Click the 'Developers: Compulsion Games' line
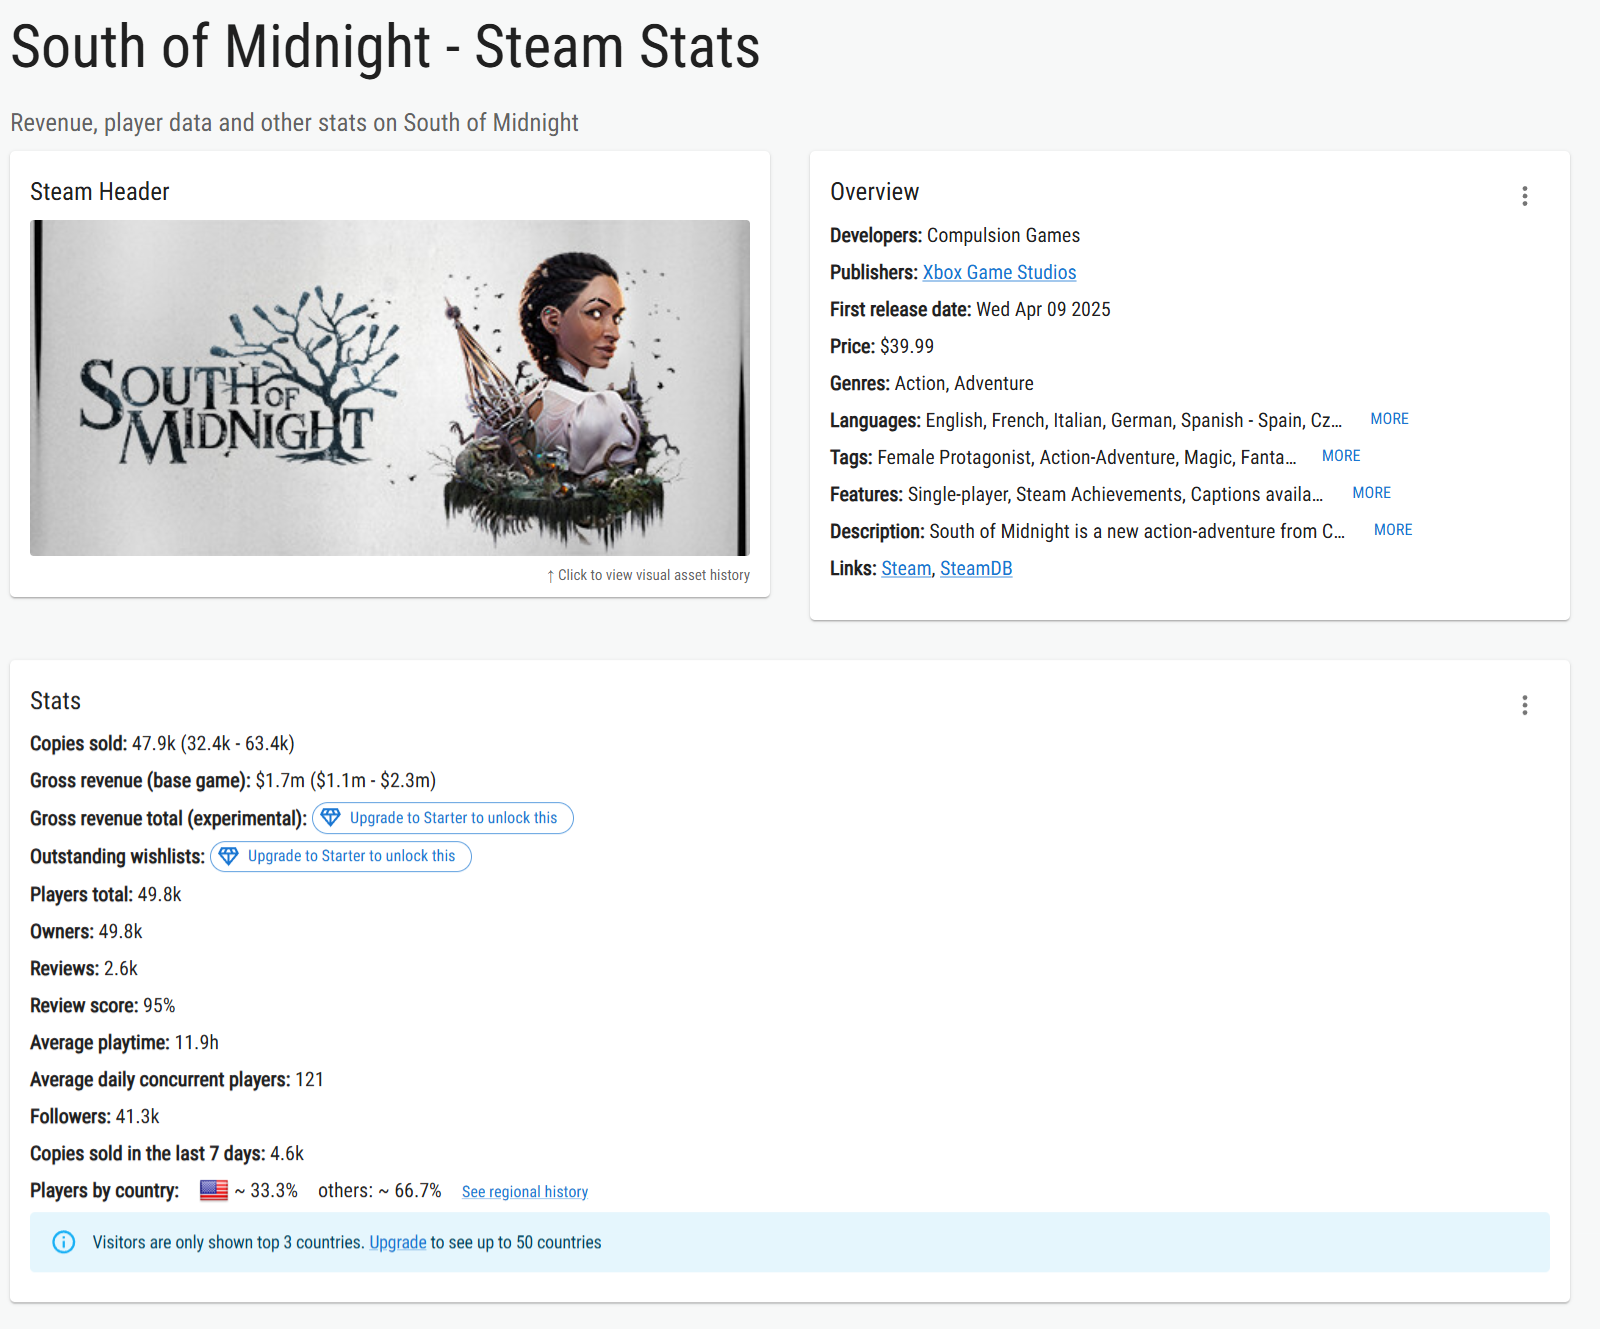 tap(955, 235)
